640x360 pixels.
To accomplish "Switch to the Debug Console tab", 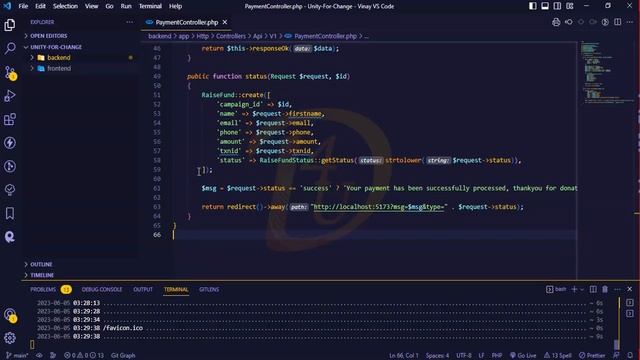I will (x=102, y=289).
